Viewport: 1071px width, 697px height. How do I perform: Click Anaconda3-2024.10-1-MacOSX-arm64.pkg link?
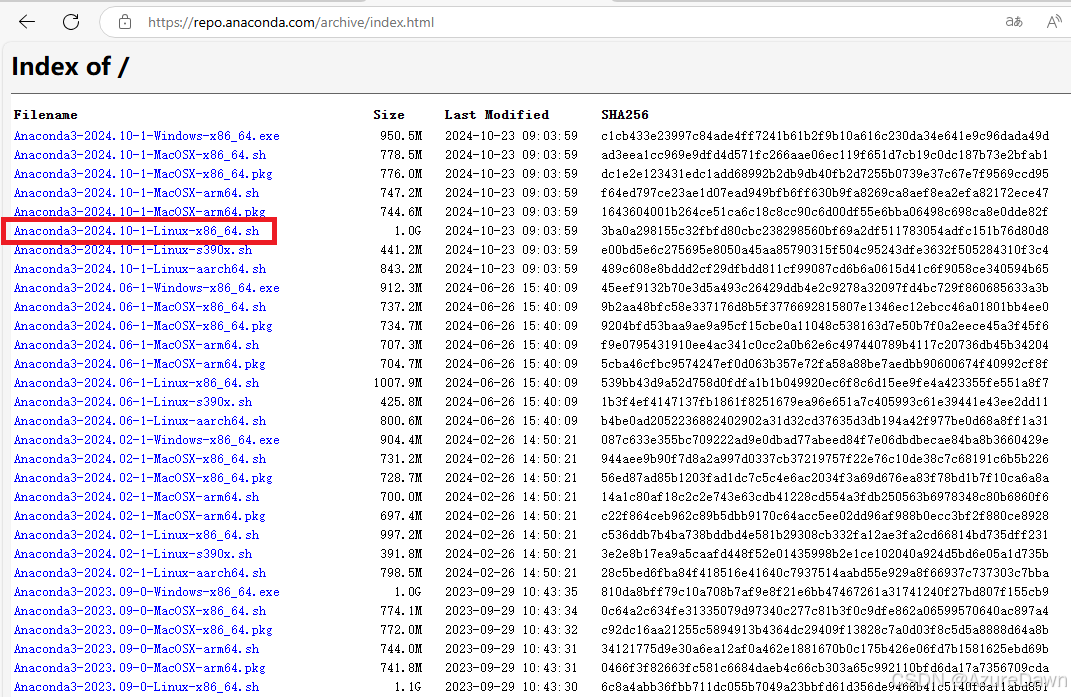coord(139,212)
